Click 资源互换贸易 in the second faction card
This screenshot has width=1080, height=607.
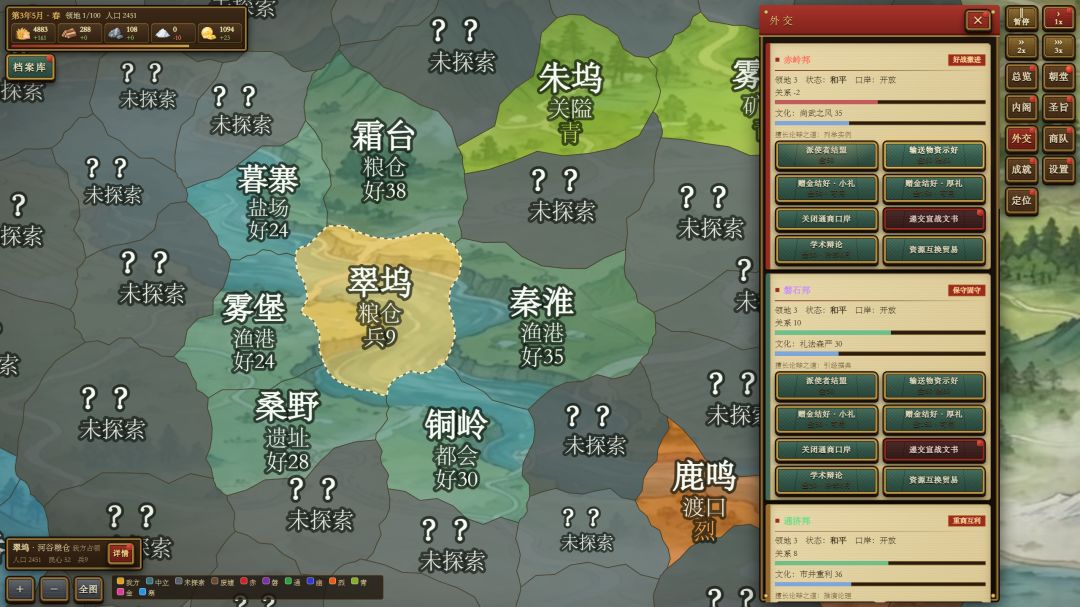(x=933, y=480)
